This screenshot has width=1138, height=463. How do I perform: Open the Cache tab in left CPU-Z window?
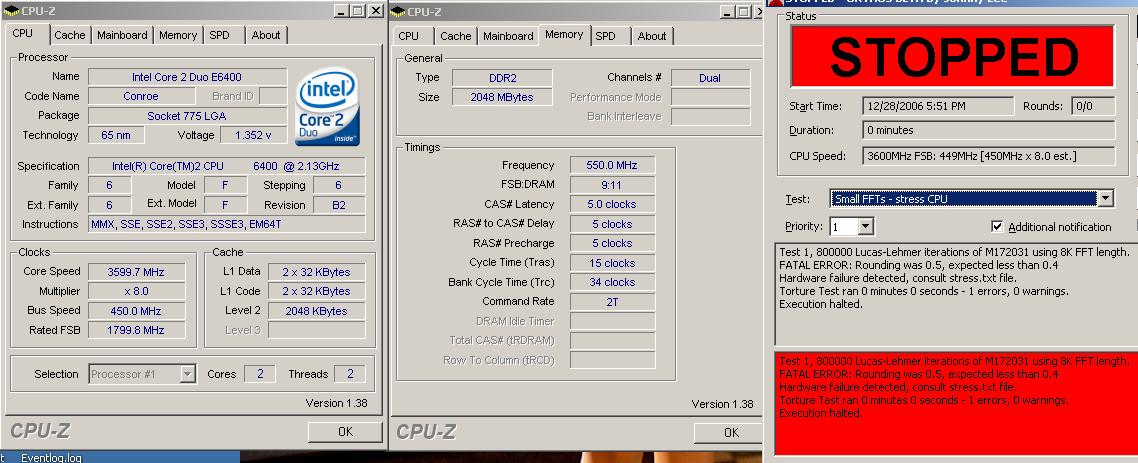(x=70, y=35)
